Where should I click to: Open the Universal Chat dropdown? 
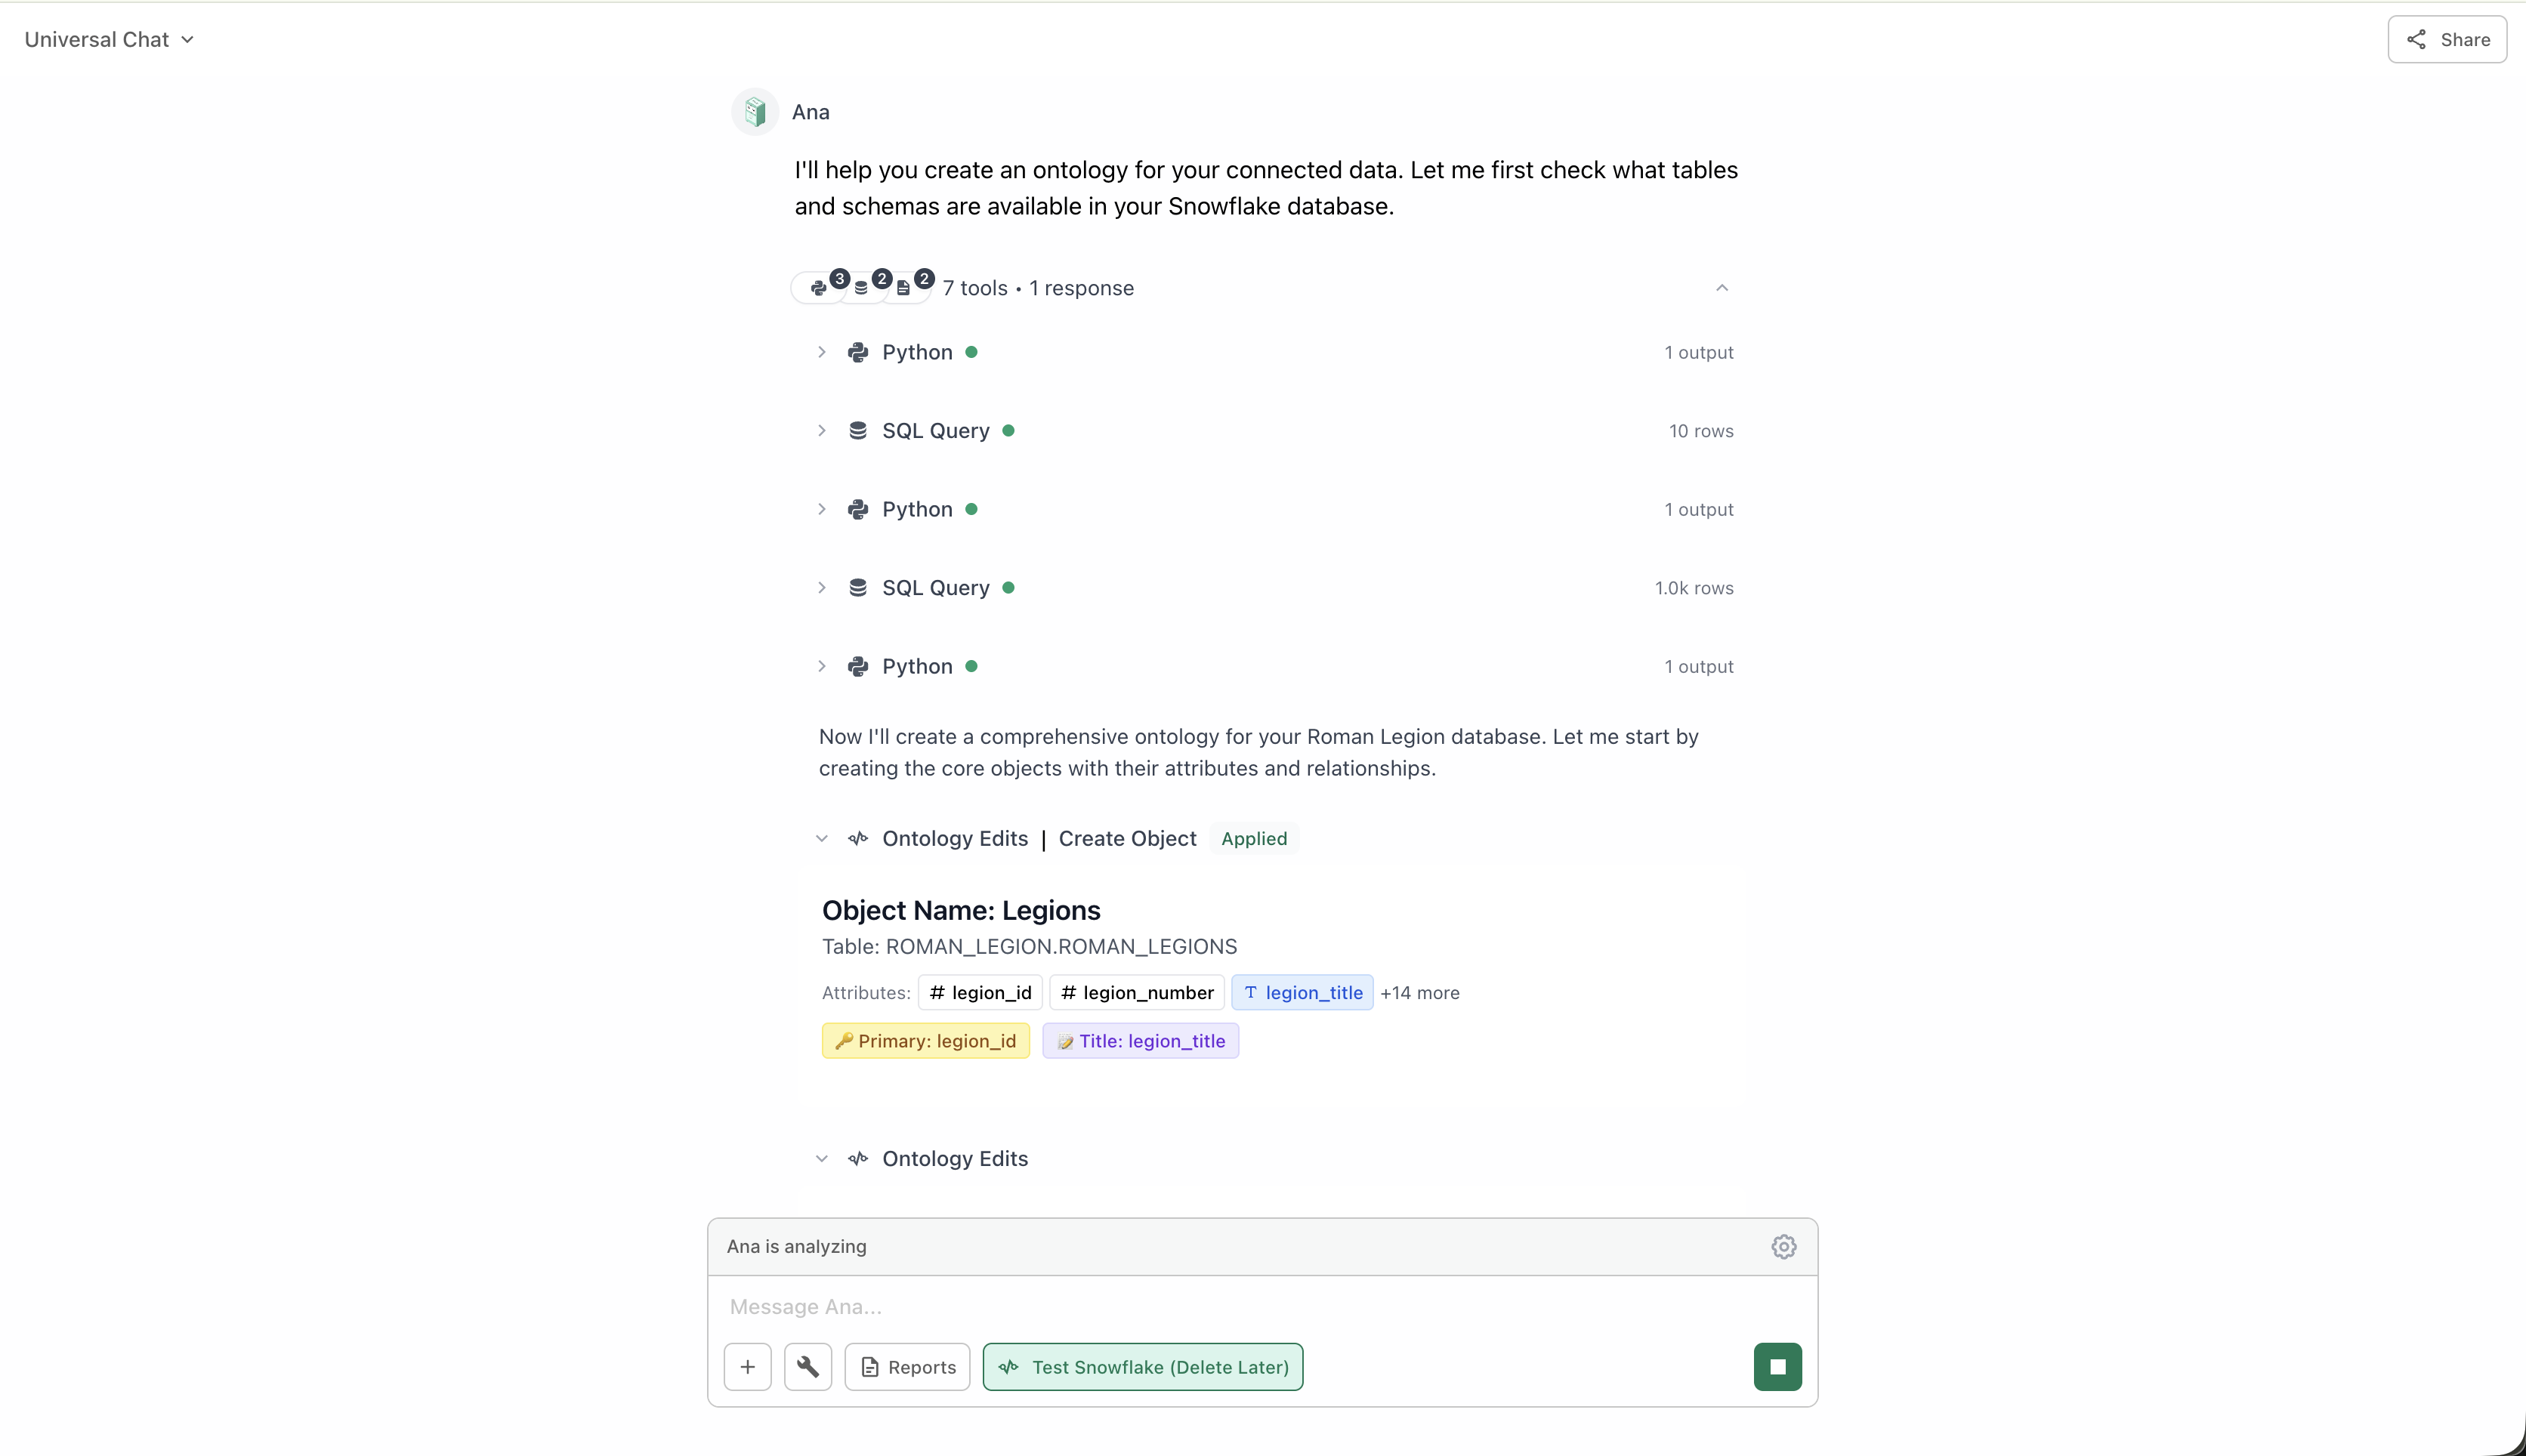point(109,39)
